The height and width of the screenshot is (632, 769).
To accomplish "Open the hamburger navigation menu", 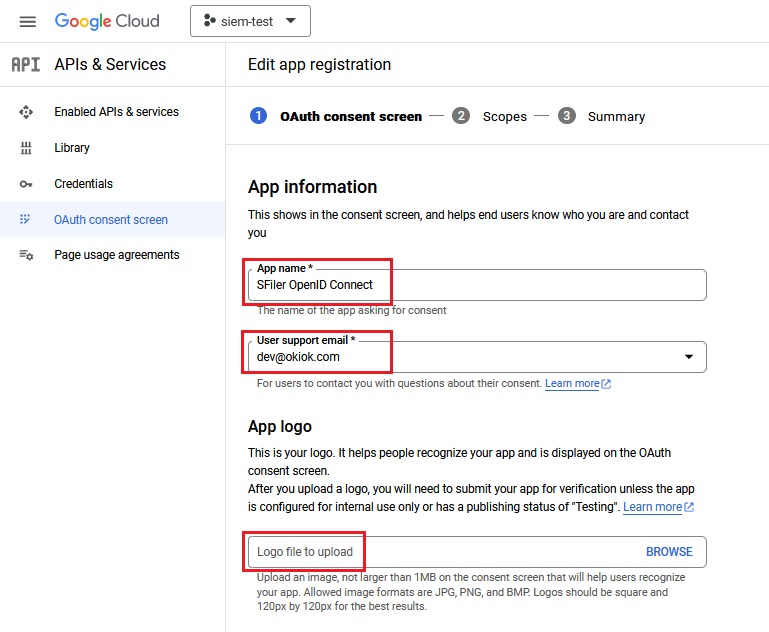I will 27,22.
